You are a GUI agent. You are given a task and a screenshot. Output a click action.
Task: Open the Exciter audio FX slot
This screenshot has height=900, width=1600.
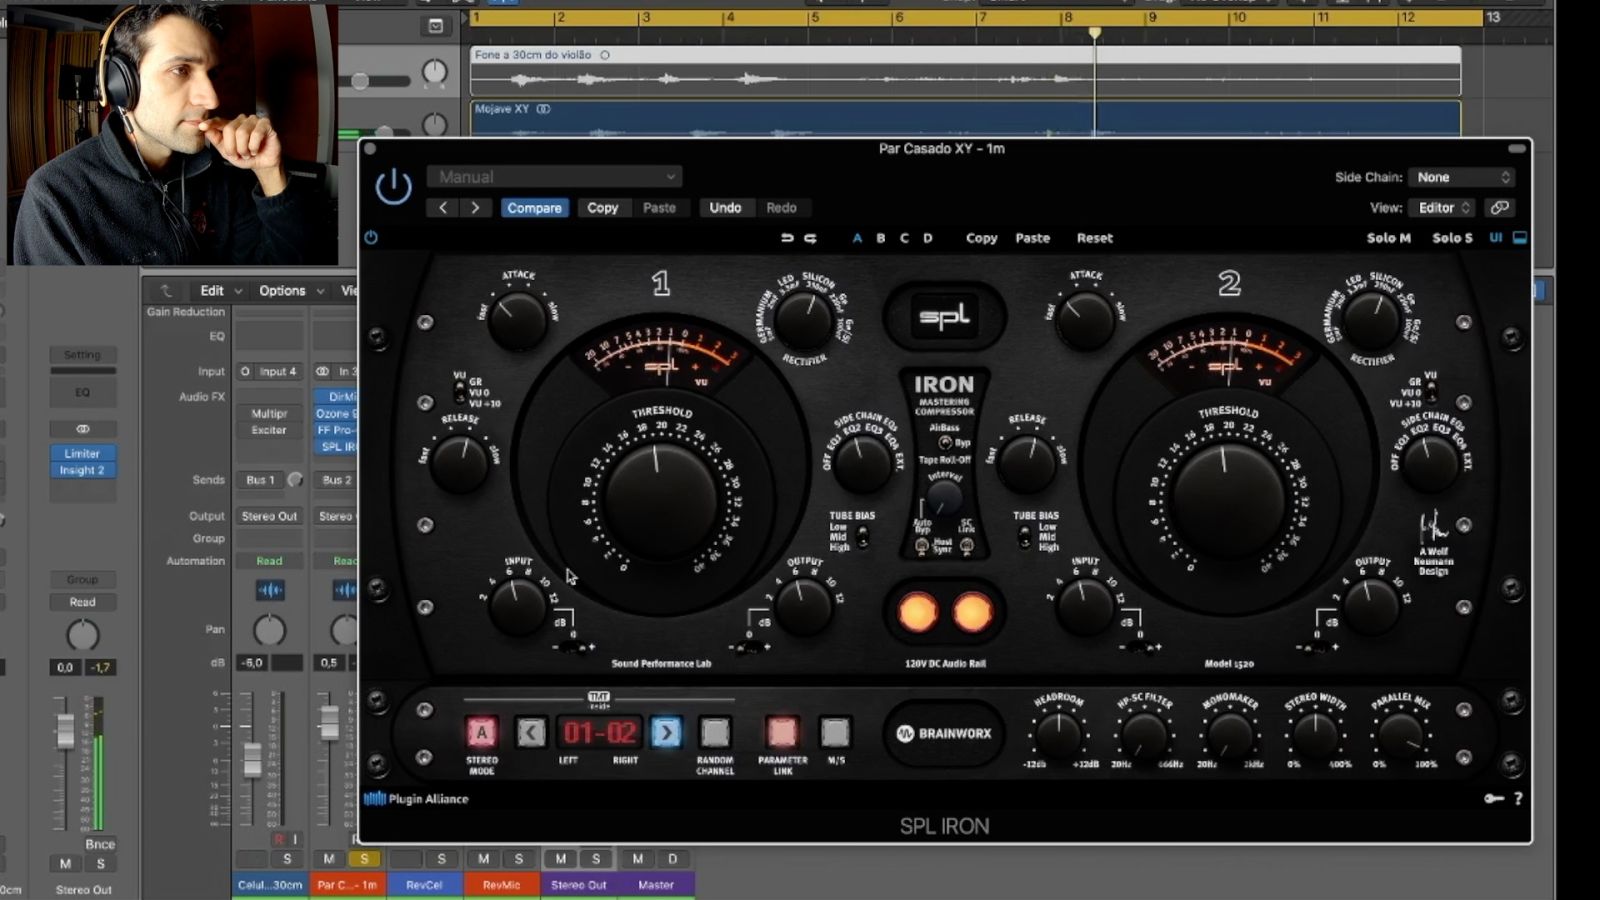pos(269,430)
